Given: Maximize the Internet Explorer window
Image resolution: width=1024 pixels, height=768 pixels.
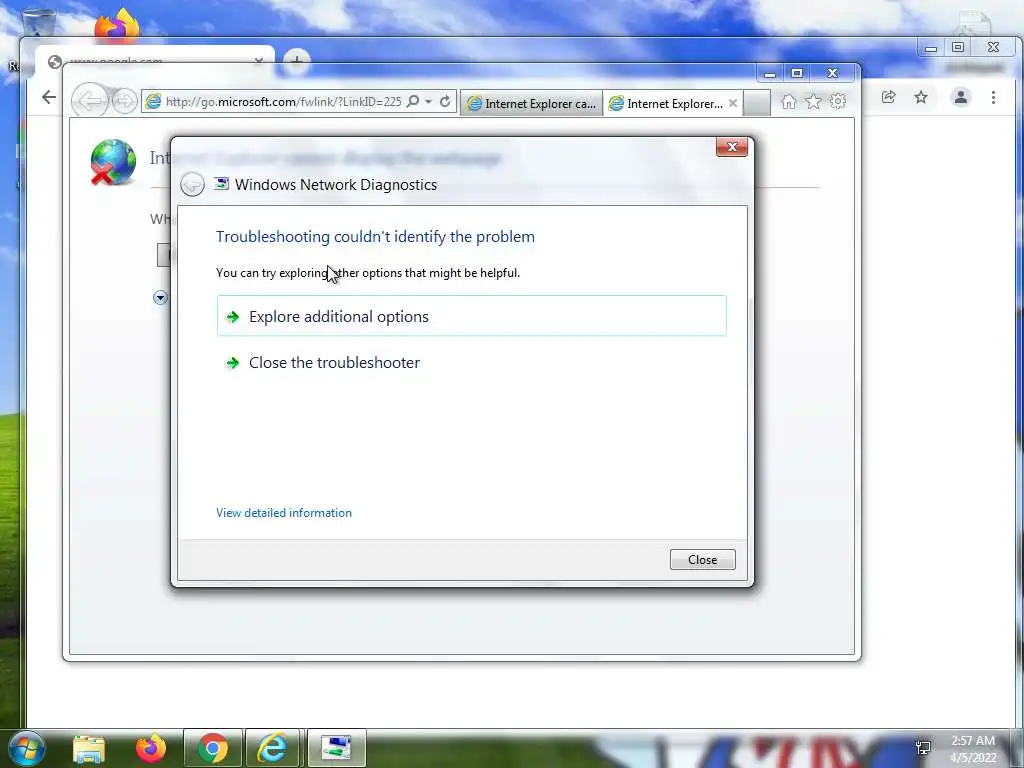Looking at the screenshot, I should pos(797,74).
